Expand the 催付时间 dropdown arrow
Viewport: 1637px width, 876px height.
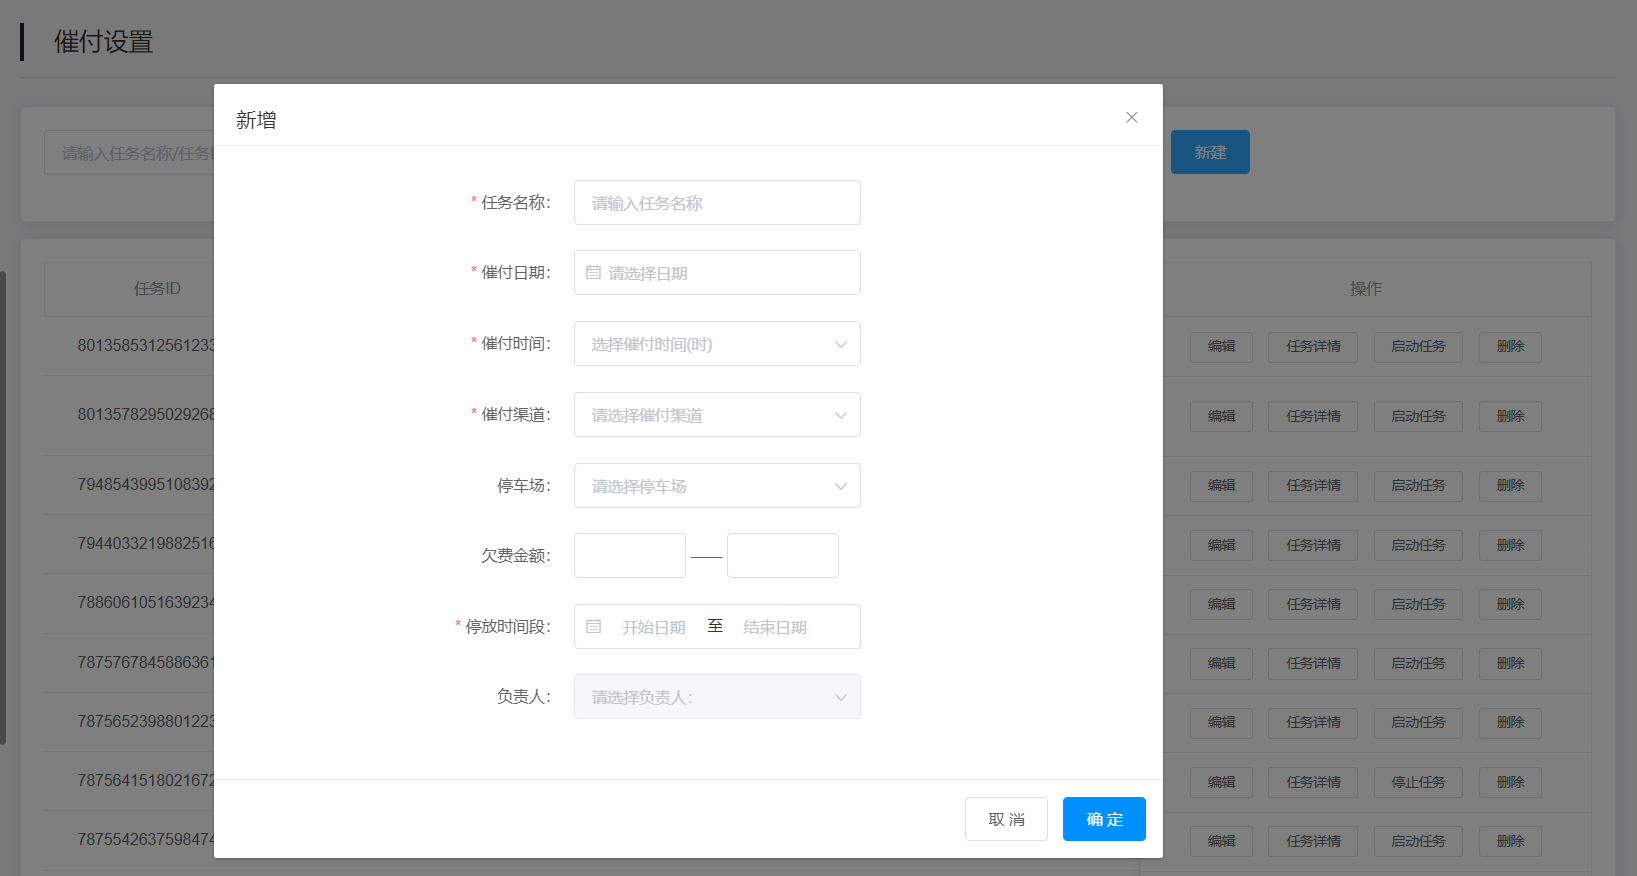point(840,344)
